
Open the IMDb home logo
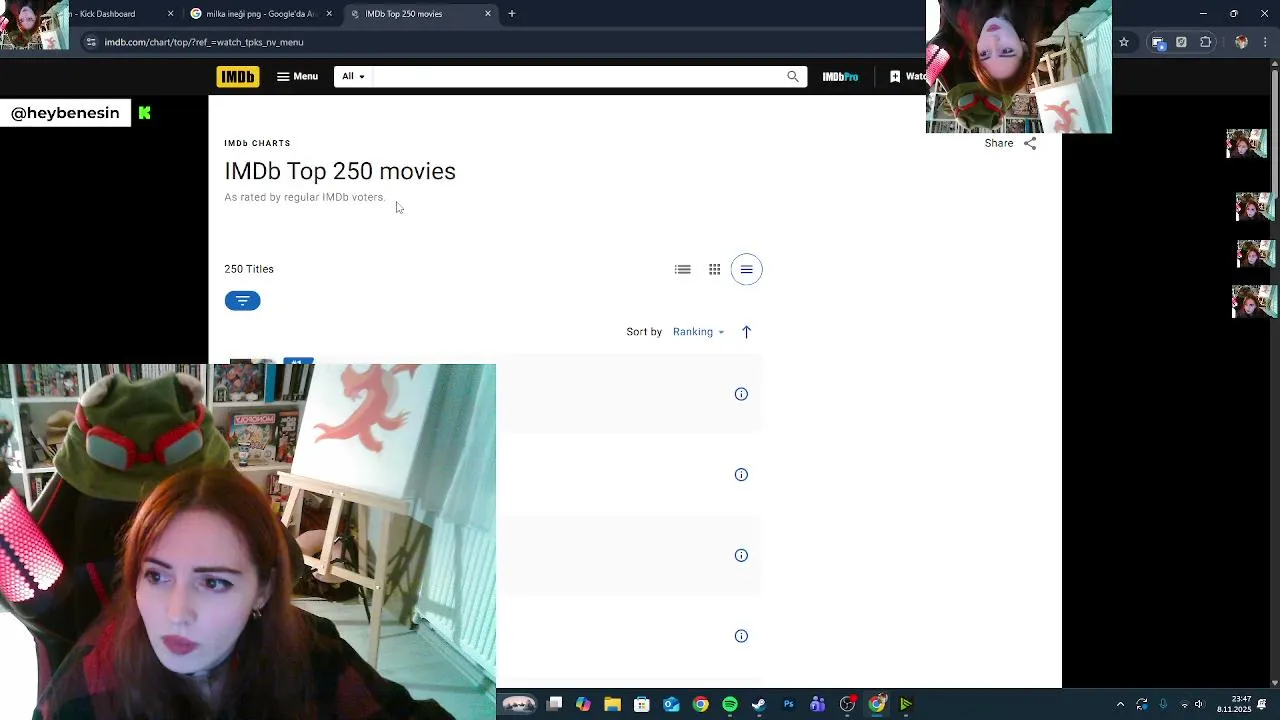pos(238,76)
